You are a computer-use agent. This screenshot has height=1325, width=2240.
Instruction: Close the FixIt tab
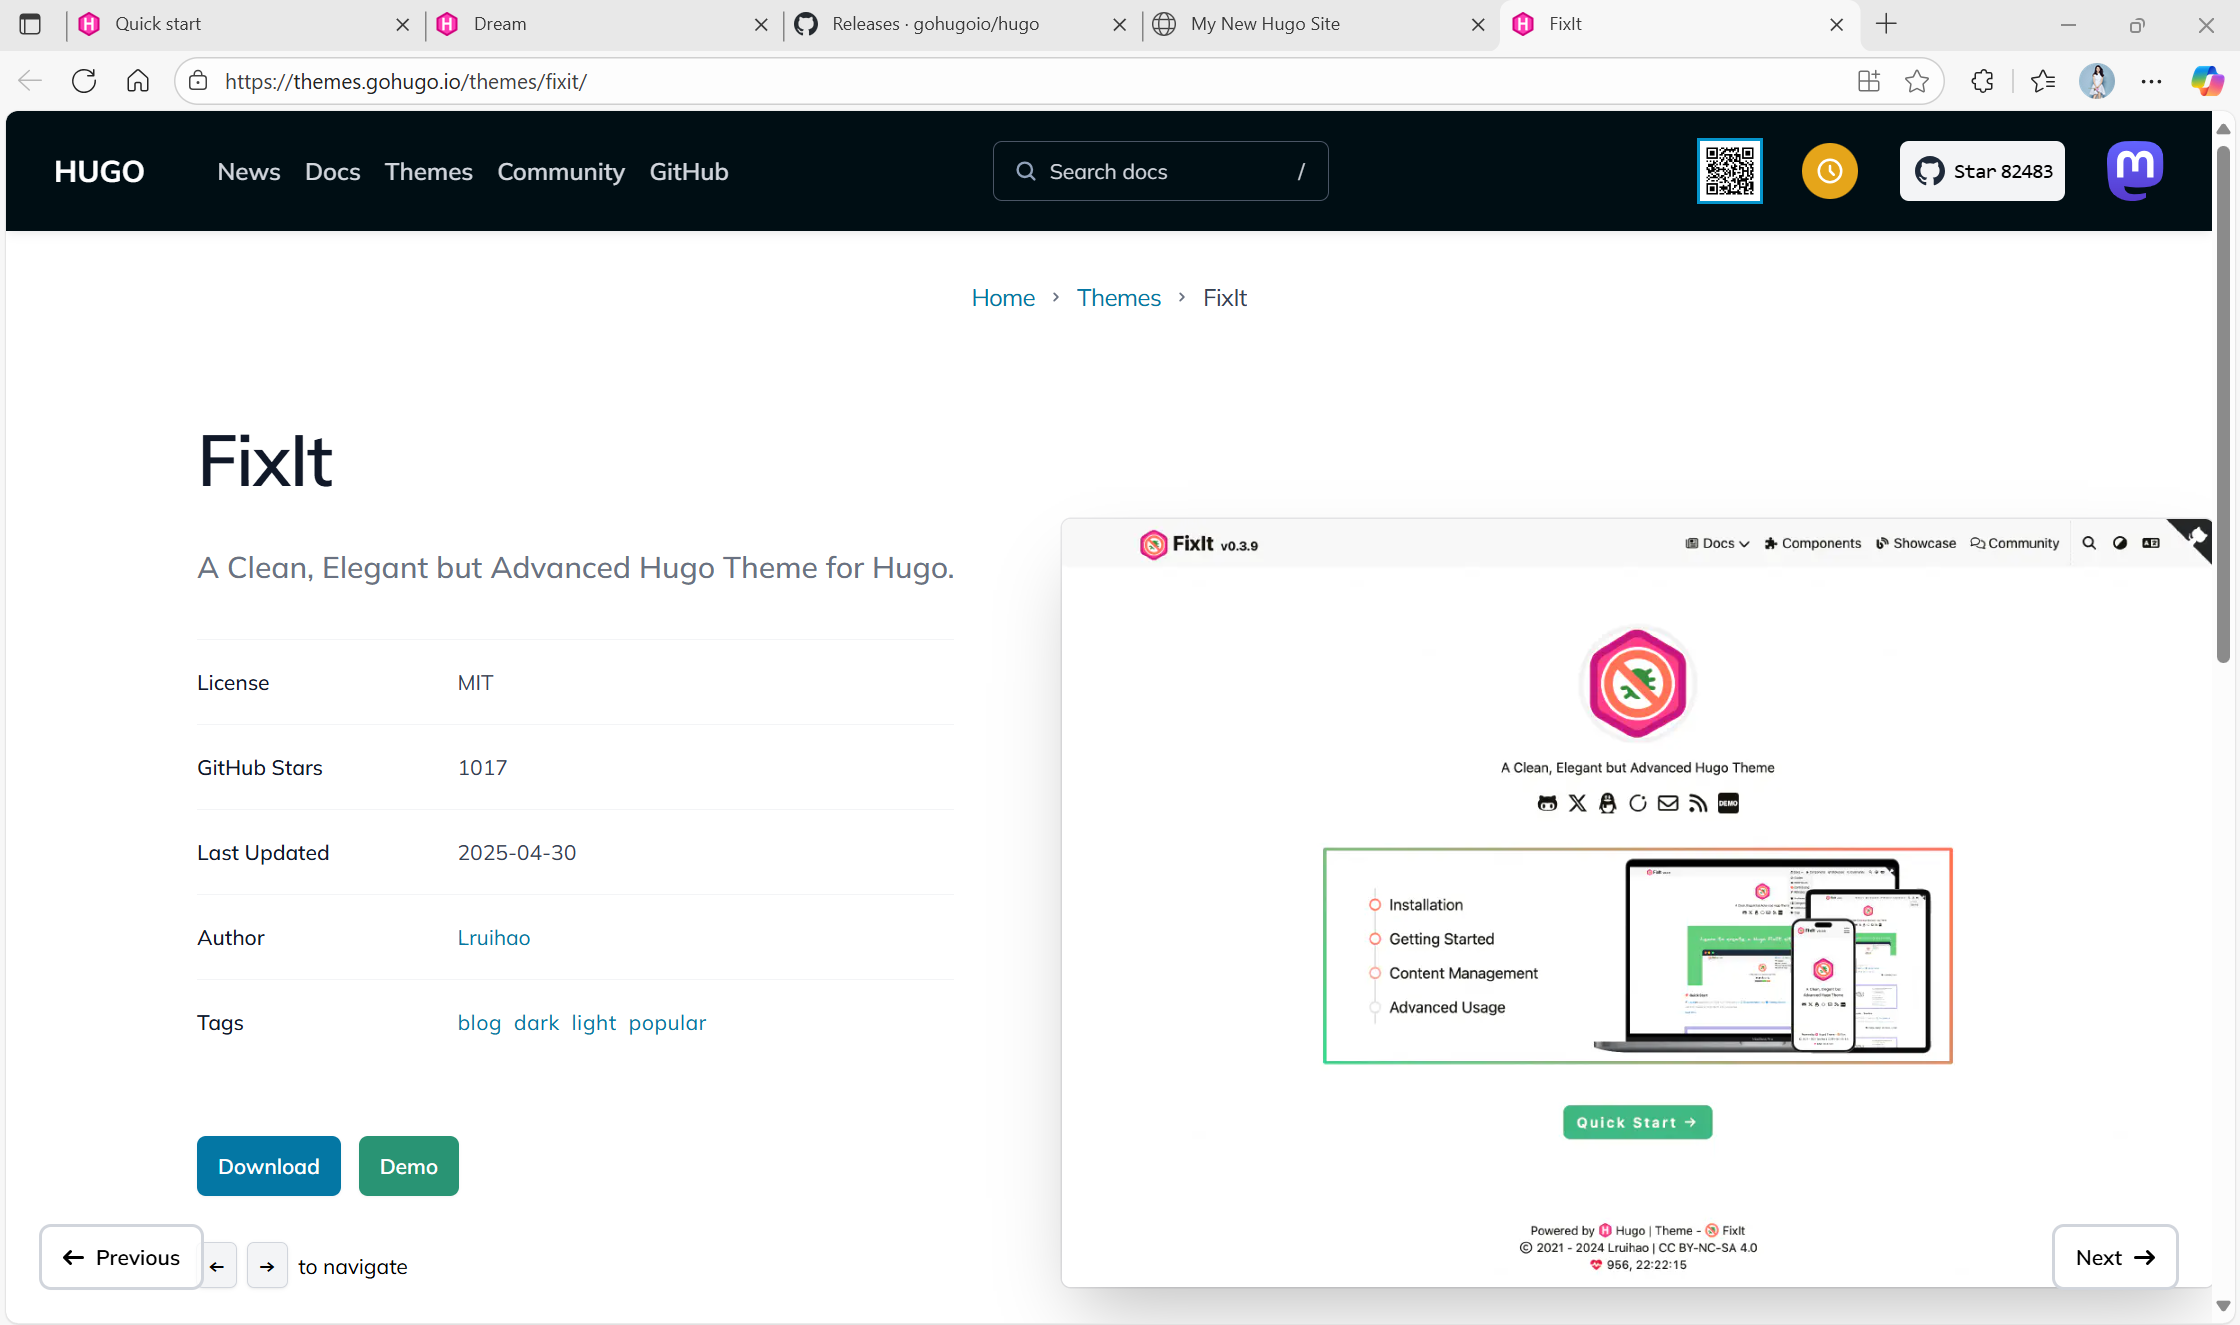[x=1836, y=24]
